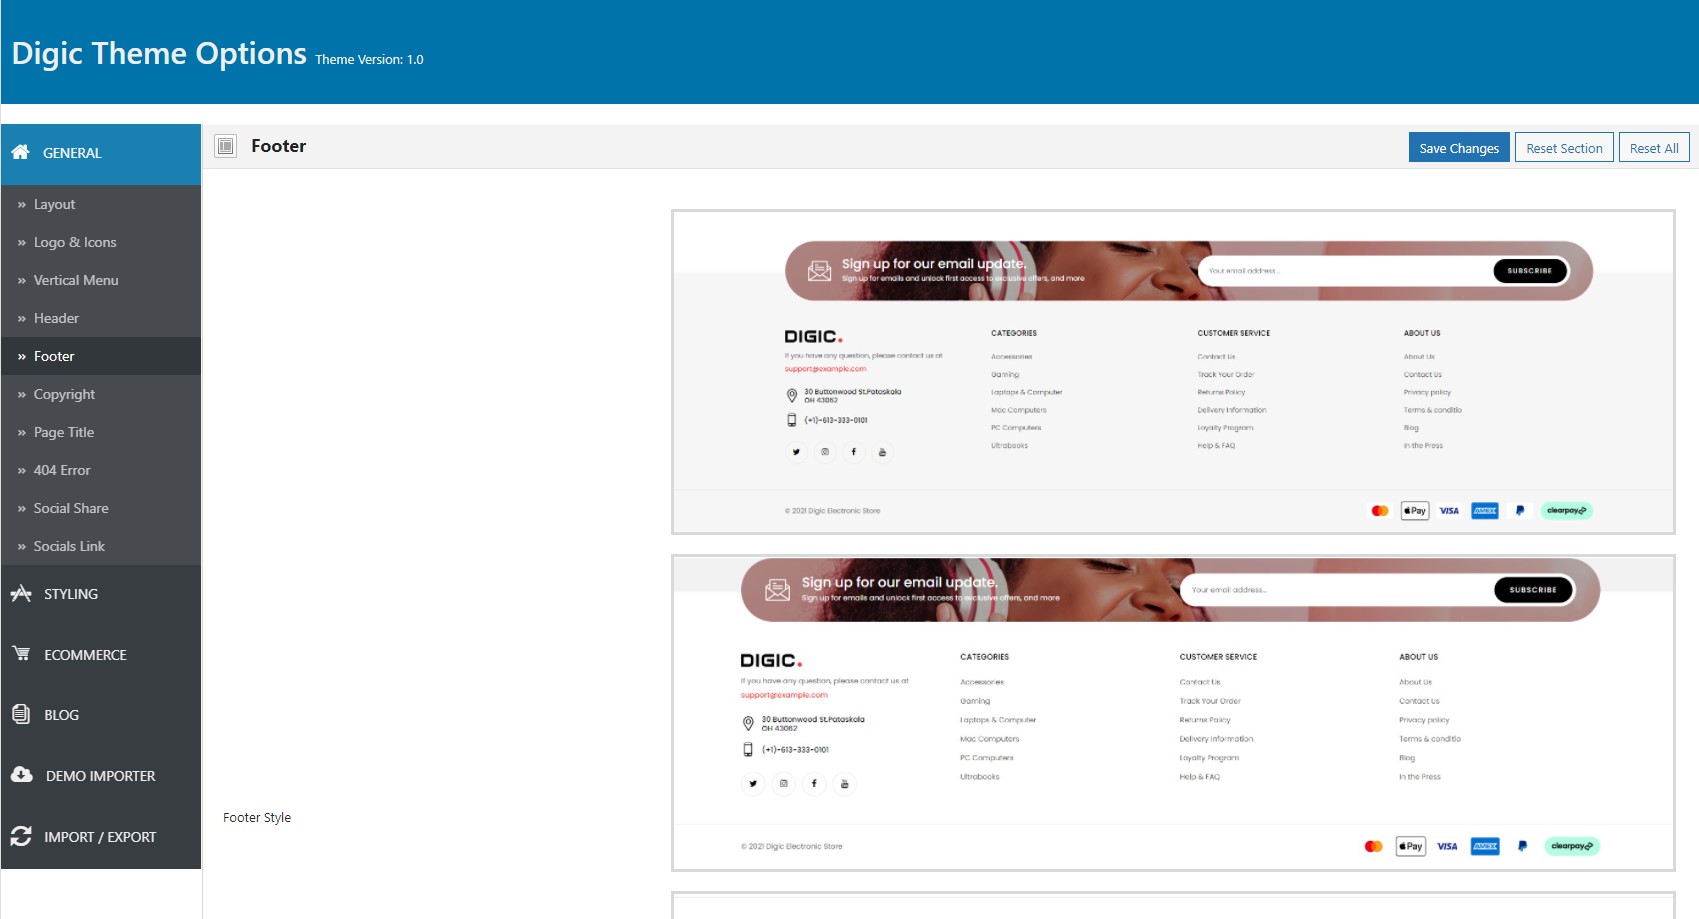
Task: Open Header settings
Action: tap(101, 318)
